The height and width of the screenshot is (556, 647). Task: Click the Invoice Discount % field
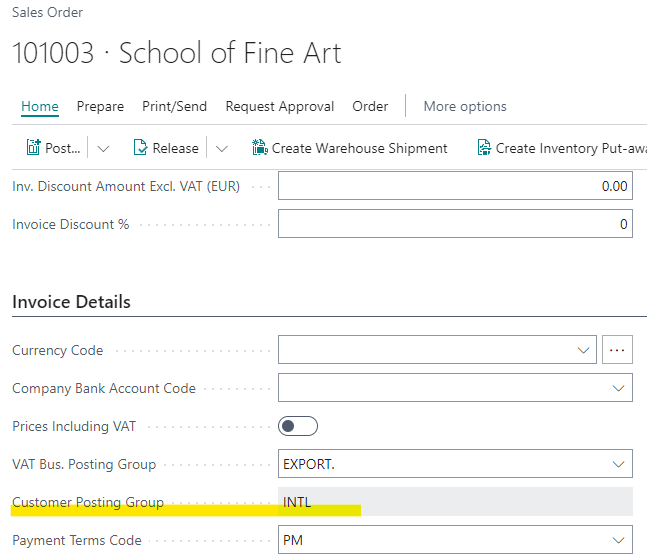pyautogui.click(x=454, y=224)
